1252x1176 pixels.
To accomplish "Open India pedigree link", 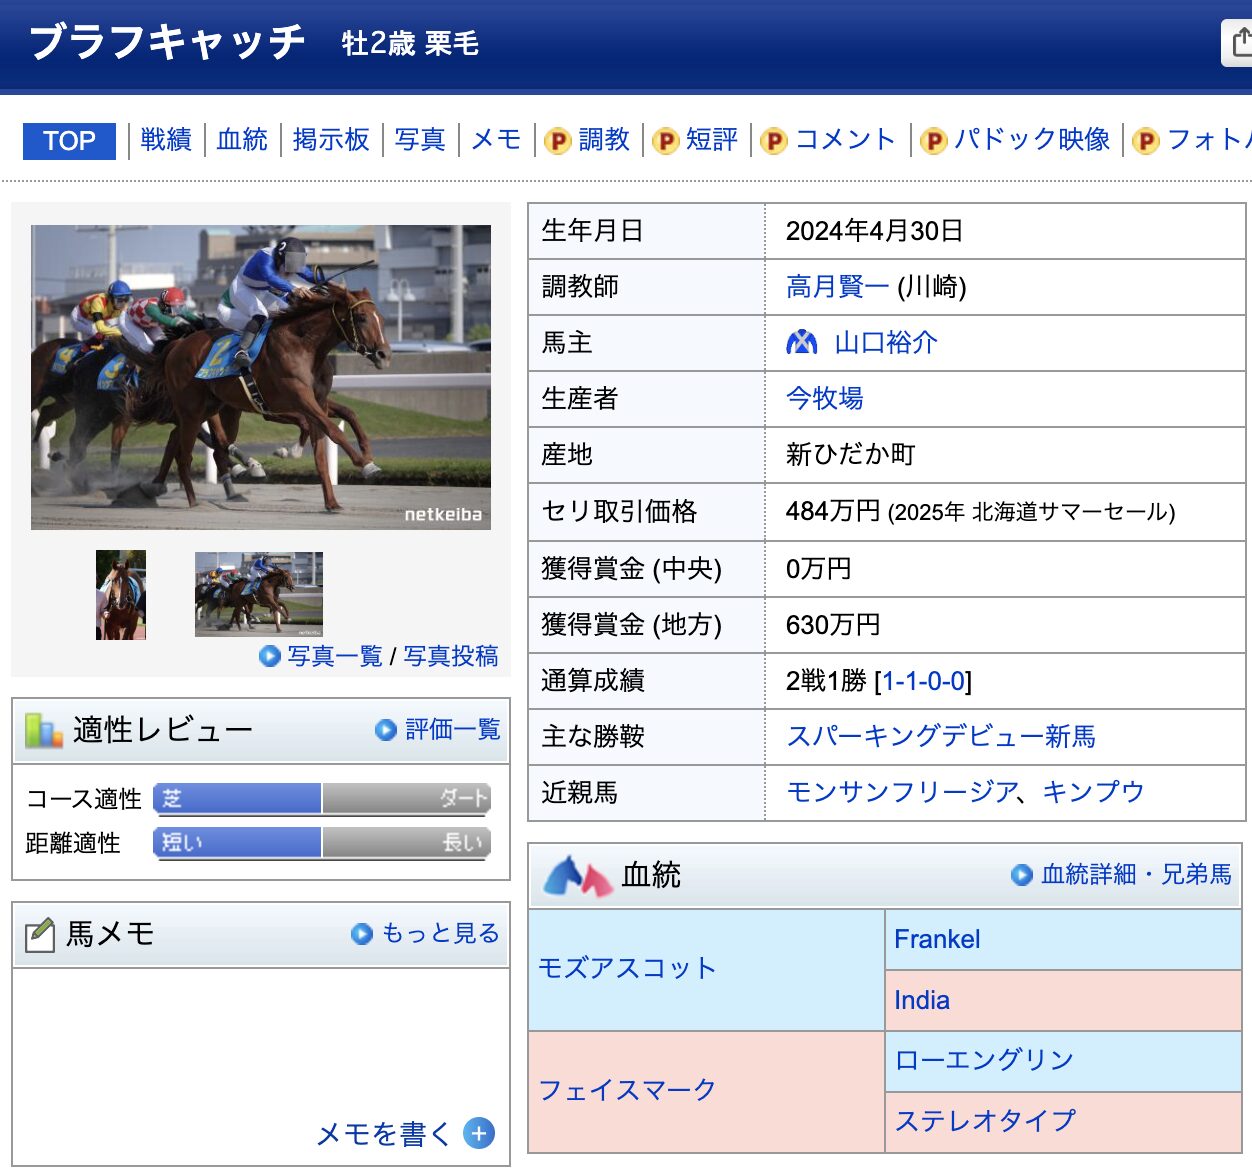I will click(x=922, y=1000).
